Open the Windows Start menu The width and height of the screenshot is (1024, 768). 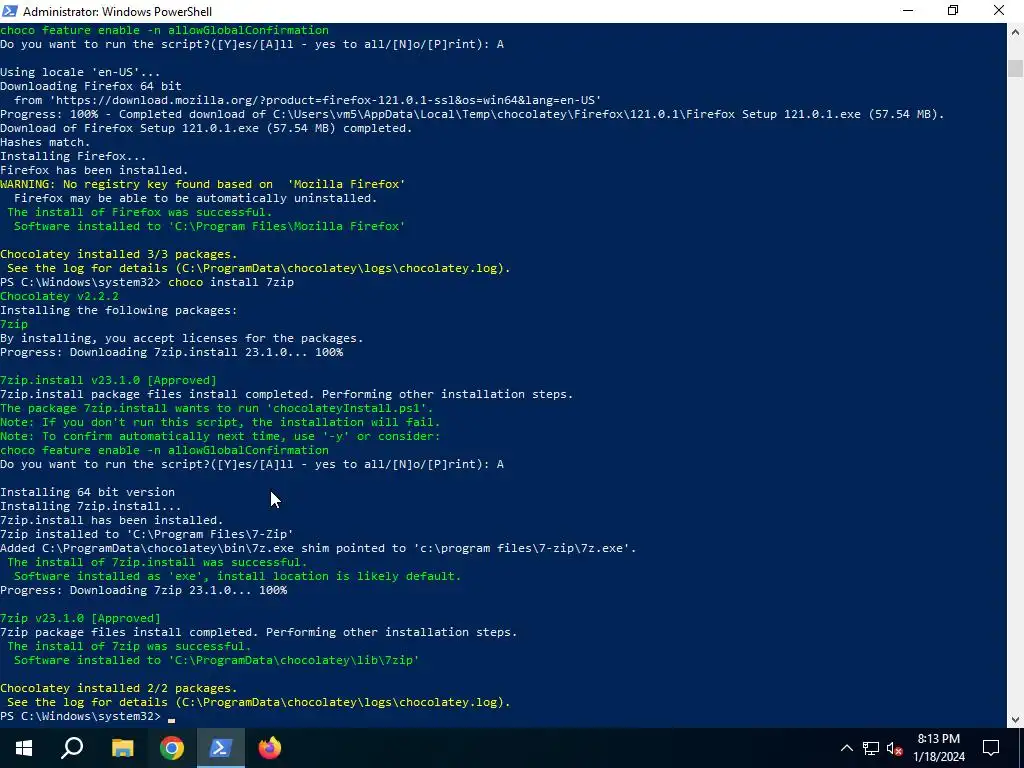pyautogui.click(x=24, y=748)
